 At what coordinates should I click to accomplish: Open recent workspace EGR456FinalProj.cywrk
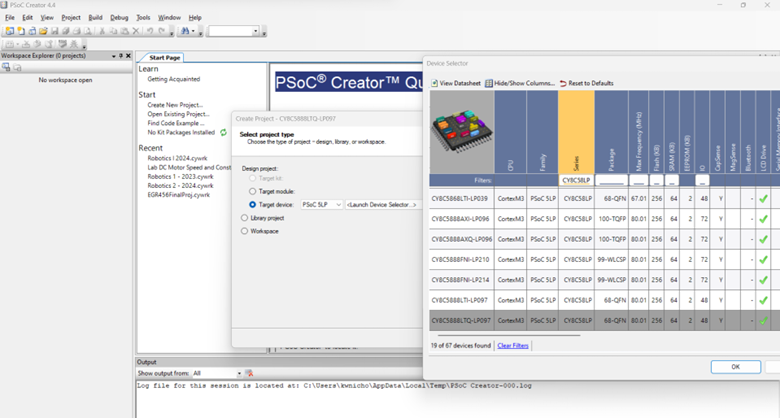tap(179, 195)
